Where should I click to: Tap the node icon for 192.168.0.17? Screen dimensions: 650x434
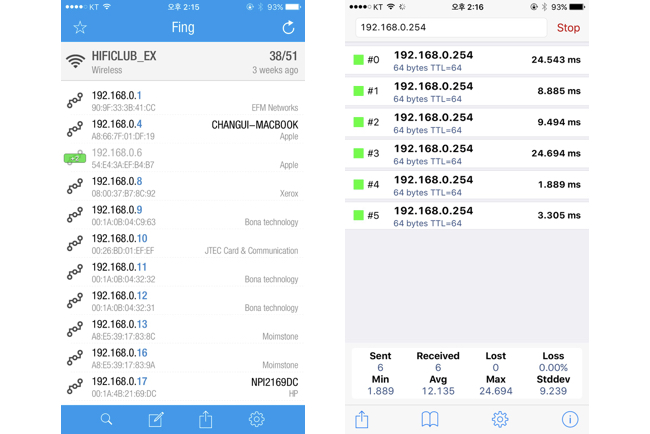click(x=75, y=387)
